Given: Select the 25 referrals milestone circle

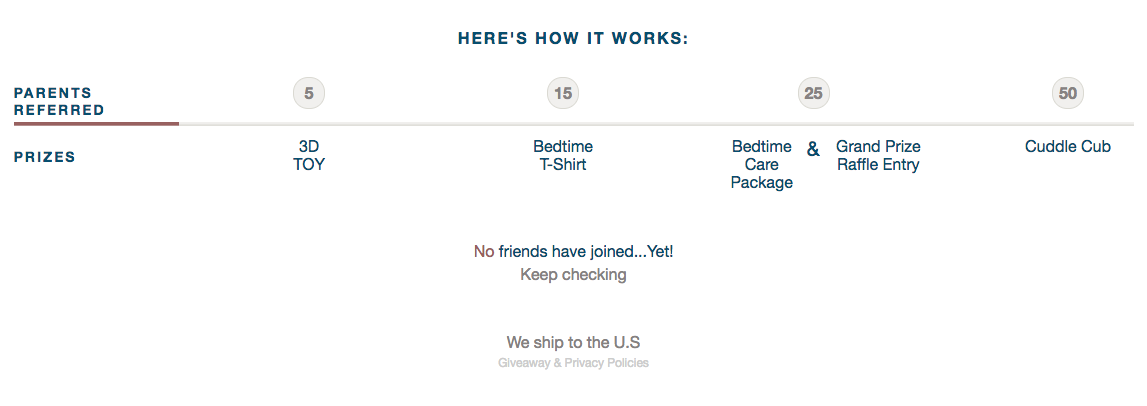Looking at the screenshot, I should point(813,94).
